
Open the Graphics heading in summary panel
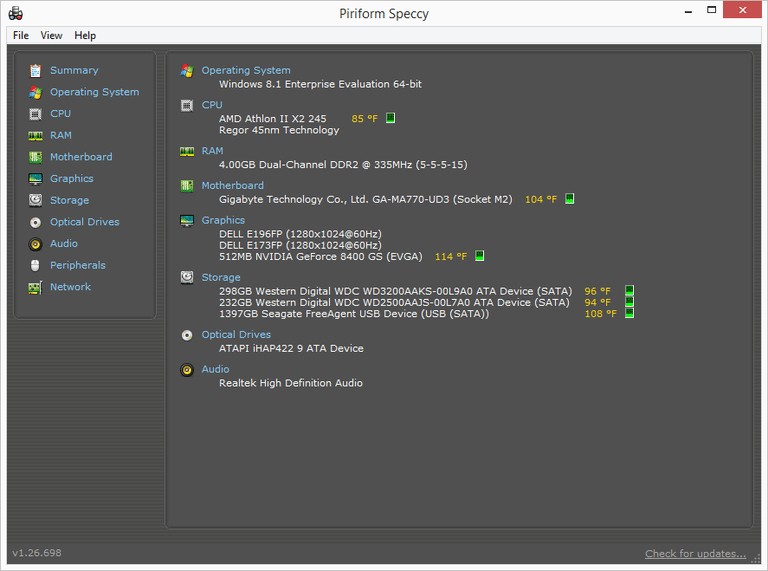[223, 220]
